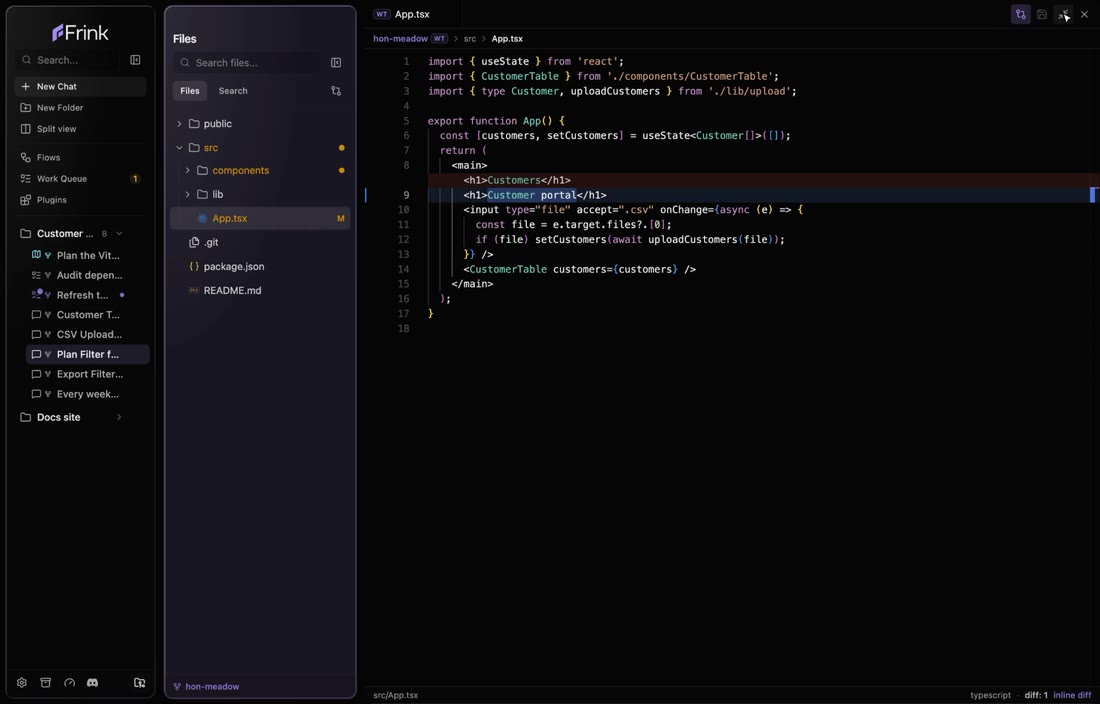This screenshot has height=704, width=1100.
Task: Collapse the src folder chevron
Action: coord(180,148)
